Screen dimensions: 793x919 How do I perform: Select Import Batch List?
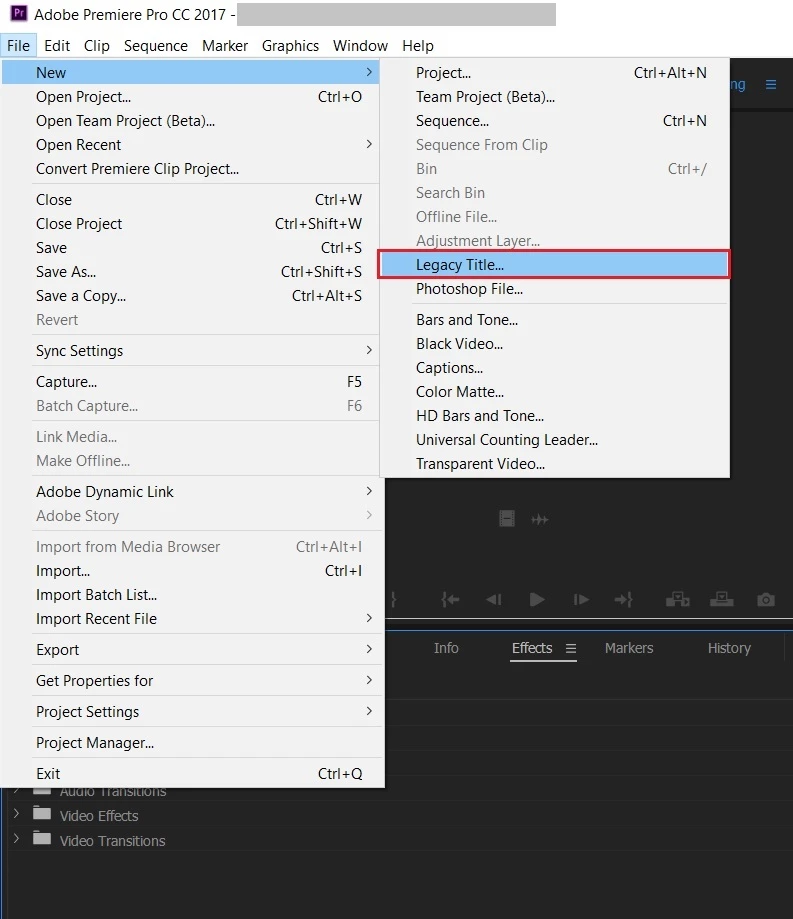point(190,595)
